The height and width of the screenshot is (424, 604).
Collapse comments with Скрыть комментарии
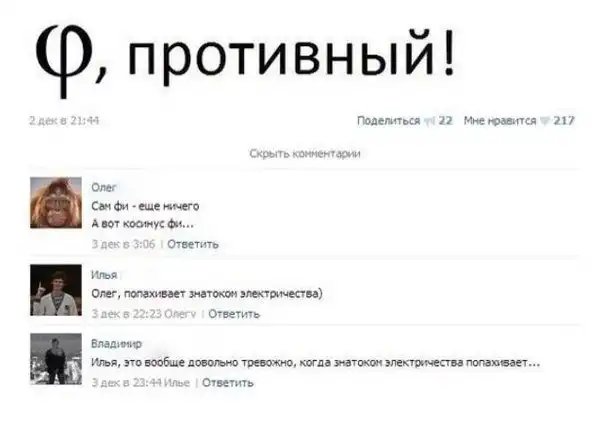click(305, 154)
